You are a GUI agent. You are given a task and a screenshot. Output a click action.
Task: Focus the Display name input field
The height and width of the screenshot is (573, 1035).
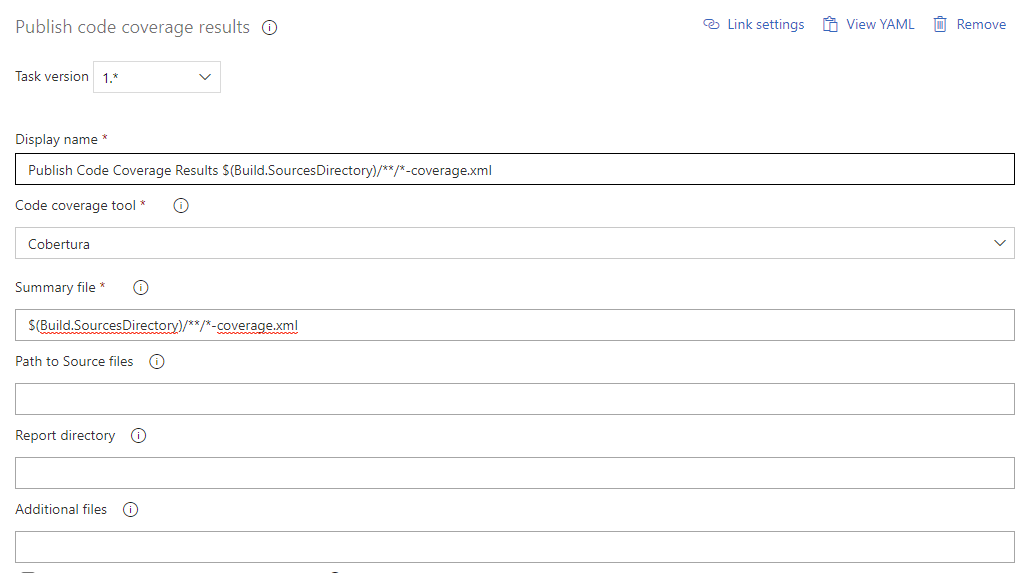tap(515, 169)
